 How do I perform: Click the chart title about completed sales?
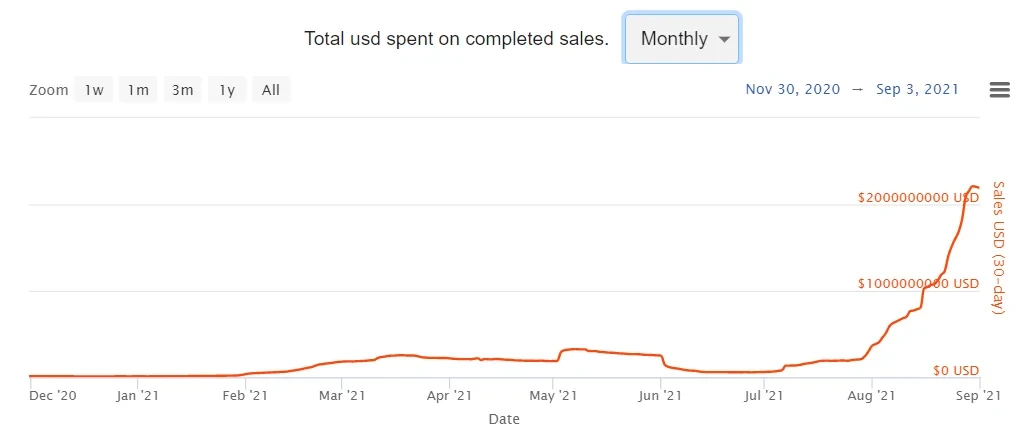(456, 39)
